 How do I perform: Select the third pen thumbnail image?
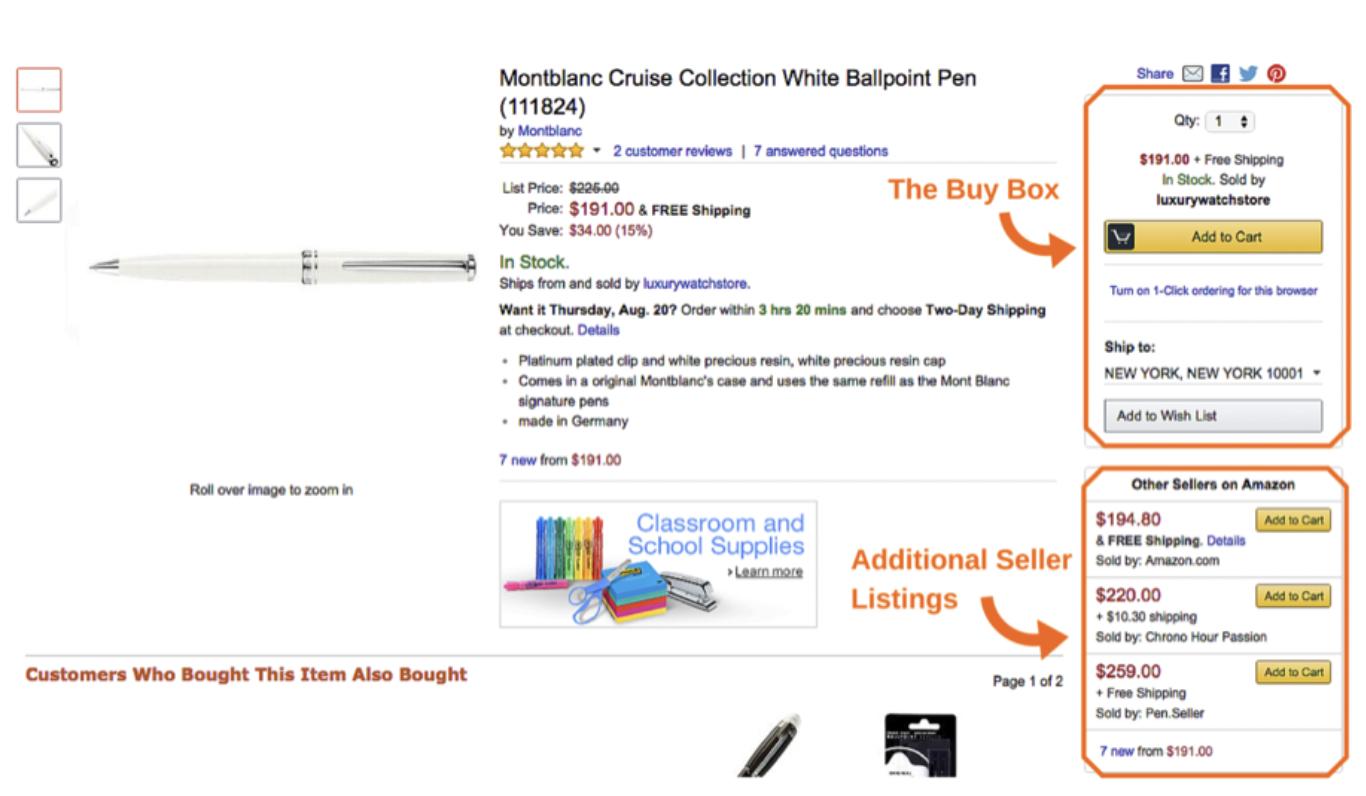point(39,200)
